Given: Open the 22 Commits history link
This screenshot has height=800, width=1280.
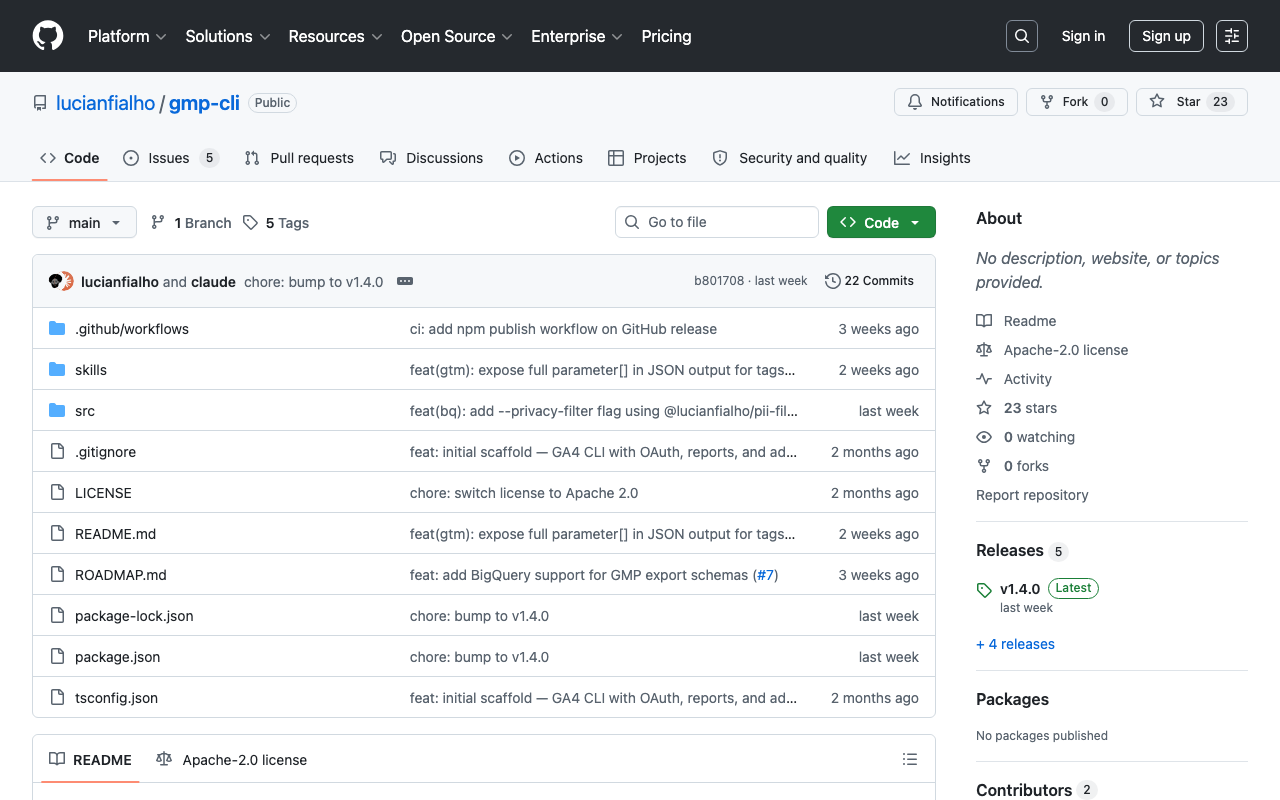Looking at the screenshot, I should (869, 281).
